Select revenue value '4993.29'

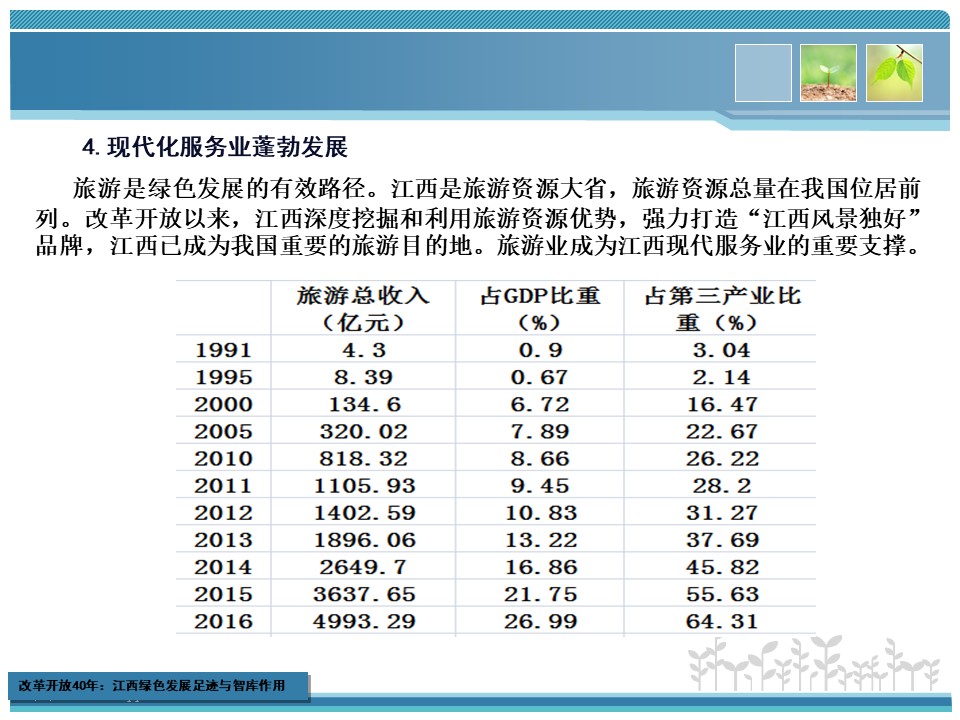[365, 621]
